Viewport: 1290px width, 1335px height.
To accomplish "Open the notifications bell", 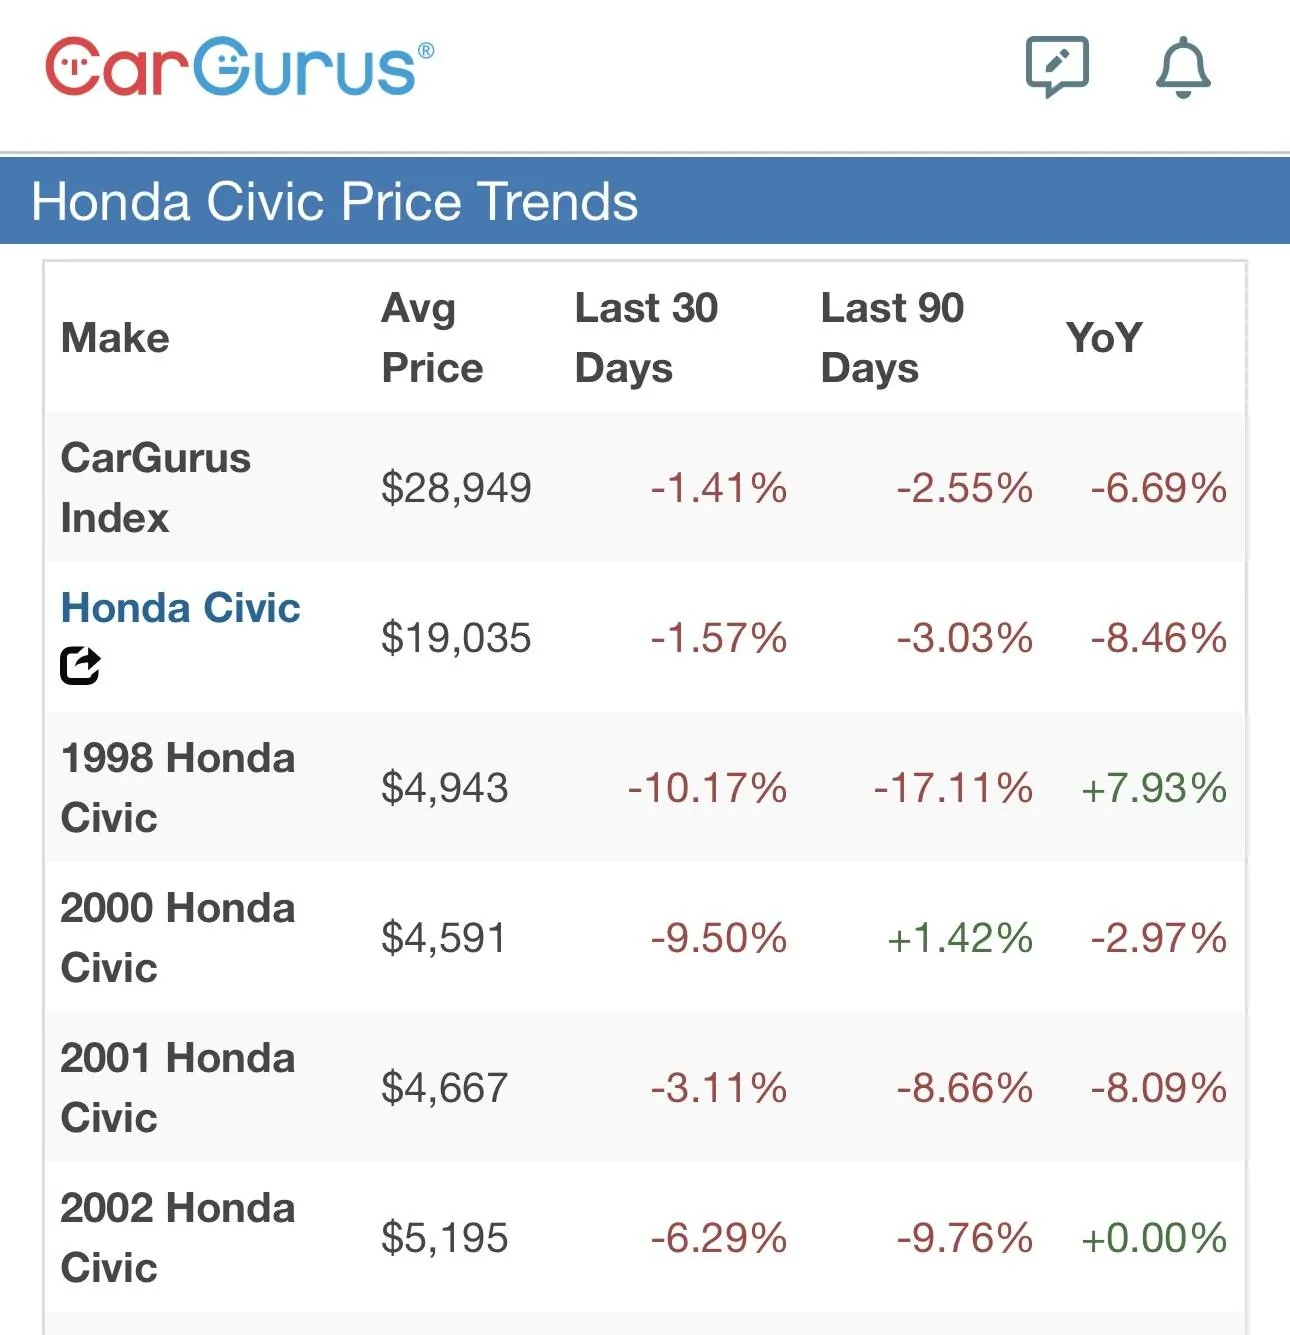I will click(1183, 68).
